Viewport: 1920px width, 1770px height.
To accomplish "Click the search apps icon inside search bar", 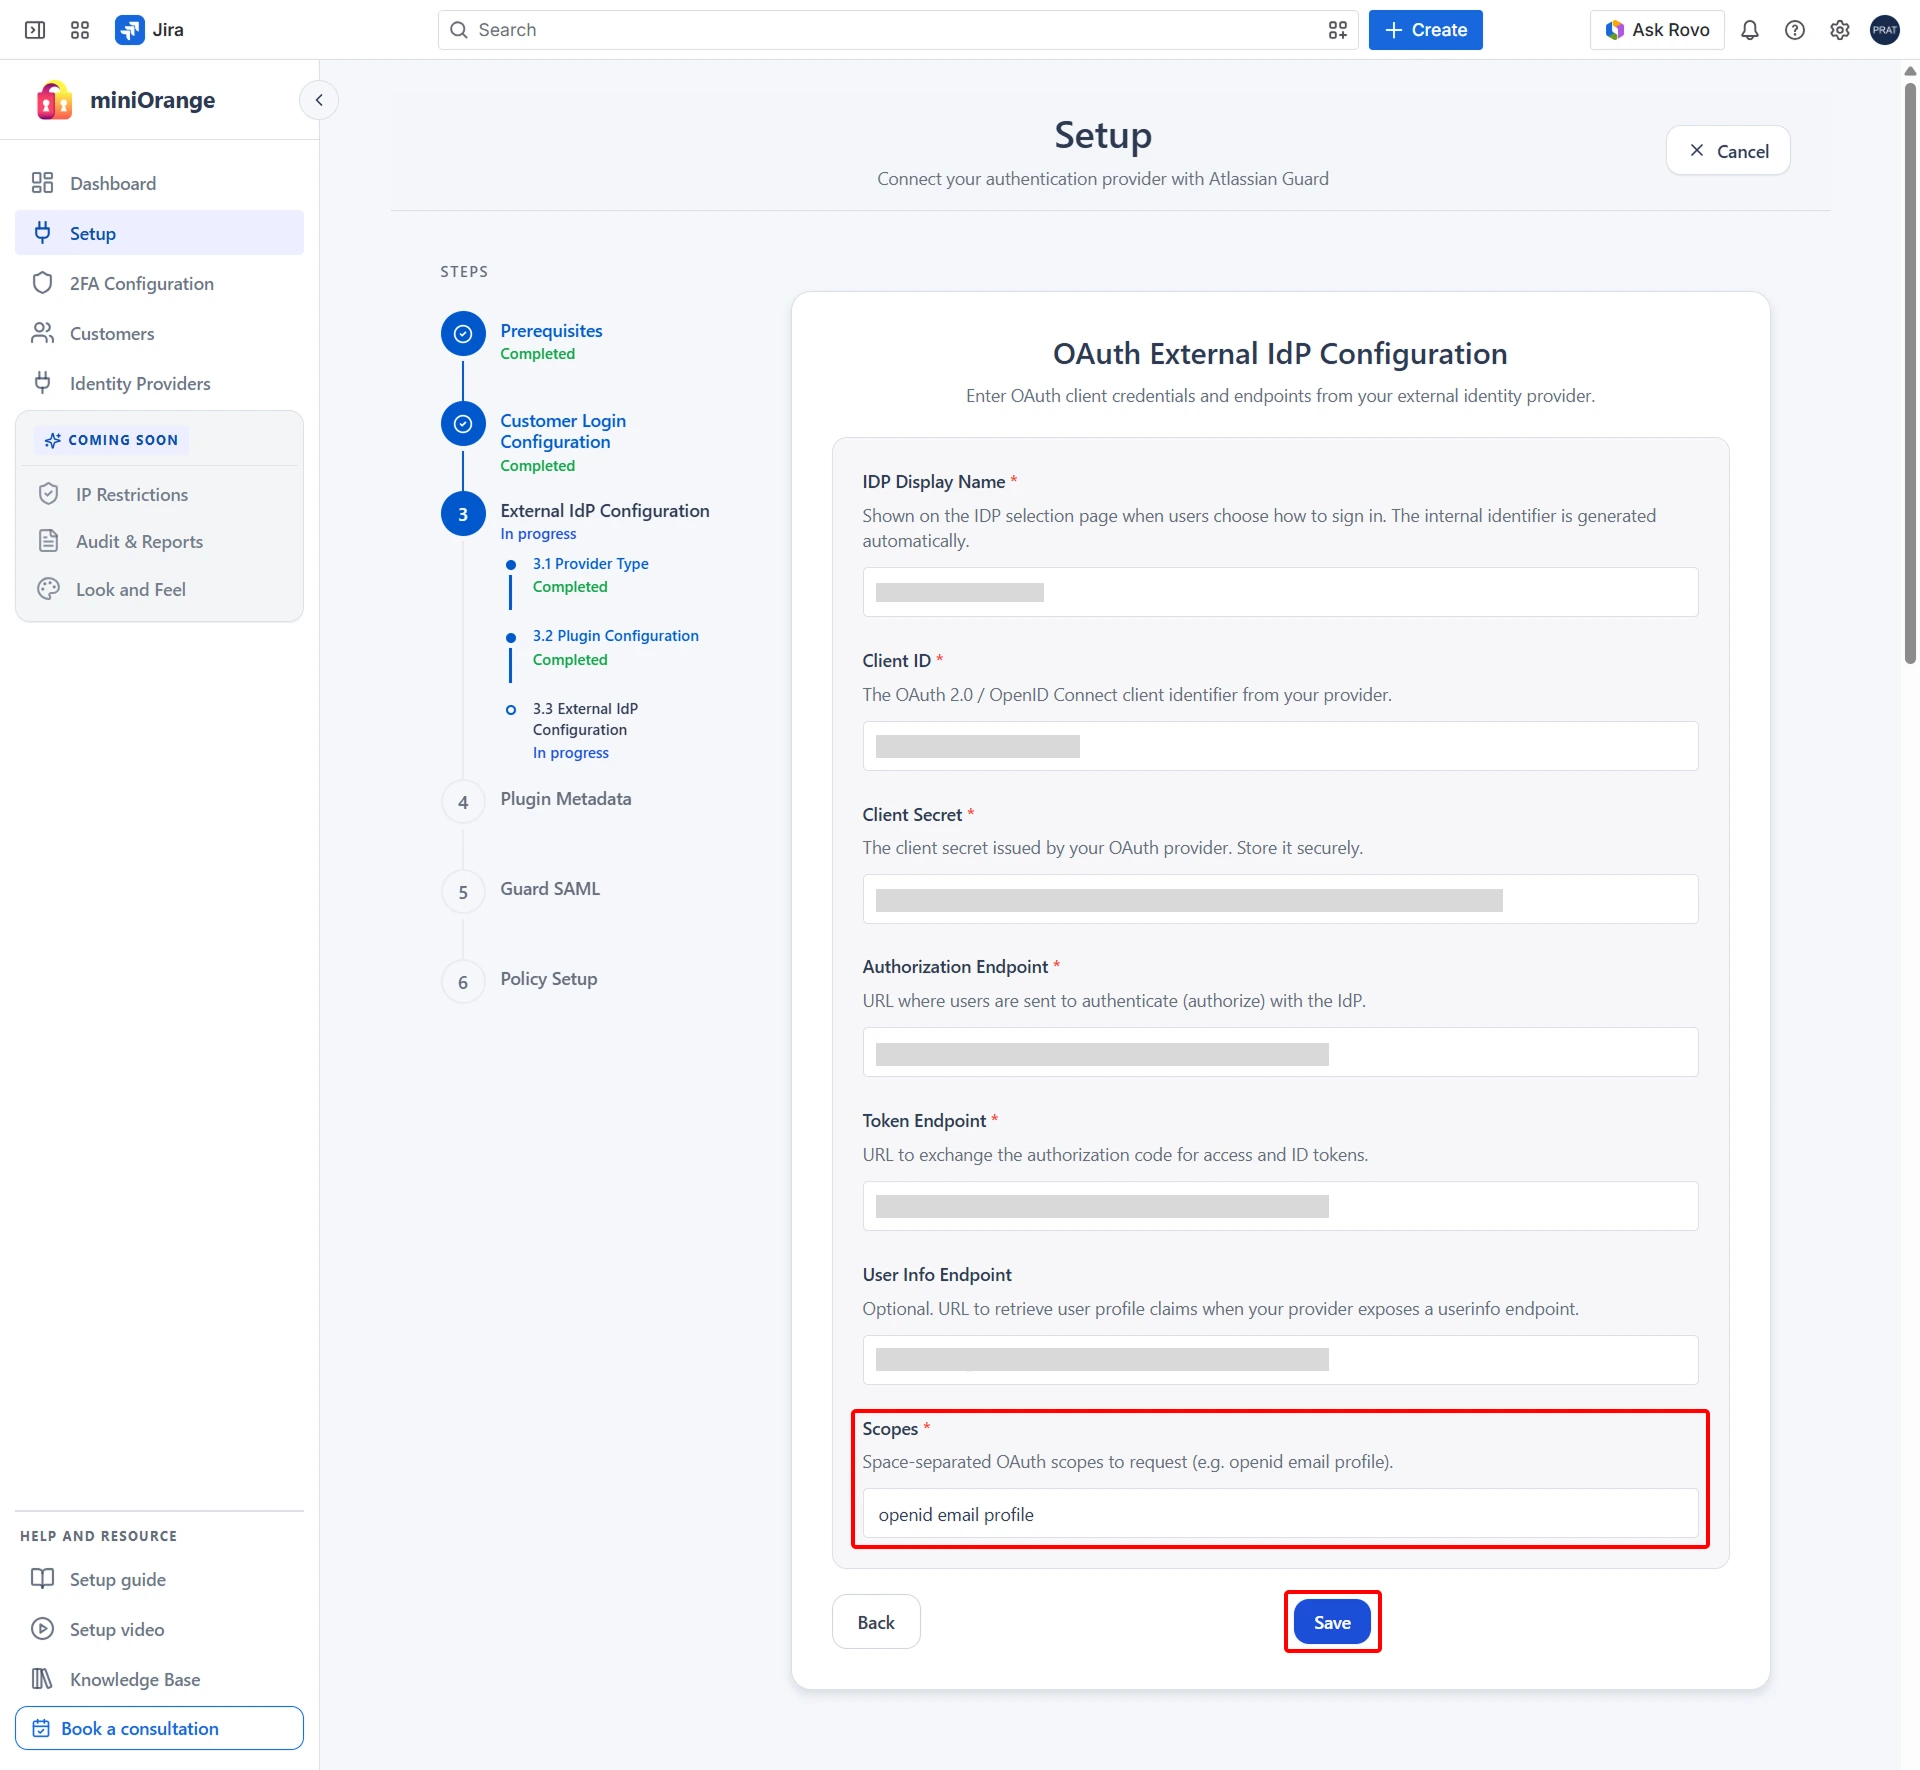I will pyautogui.click(x=1338, y=30).
